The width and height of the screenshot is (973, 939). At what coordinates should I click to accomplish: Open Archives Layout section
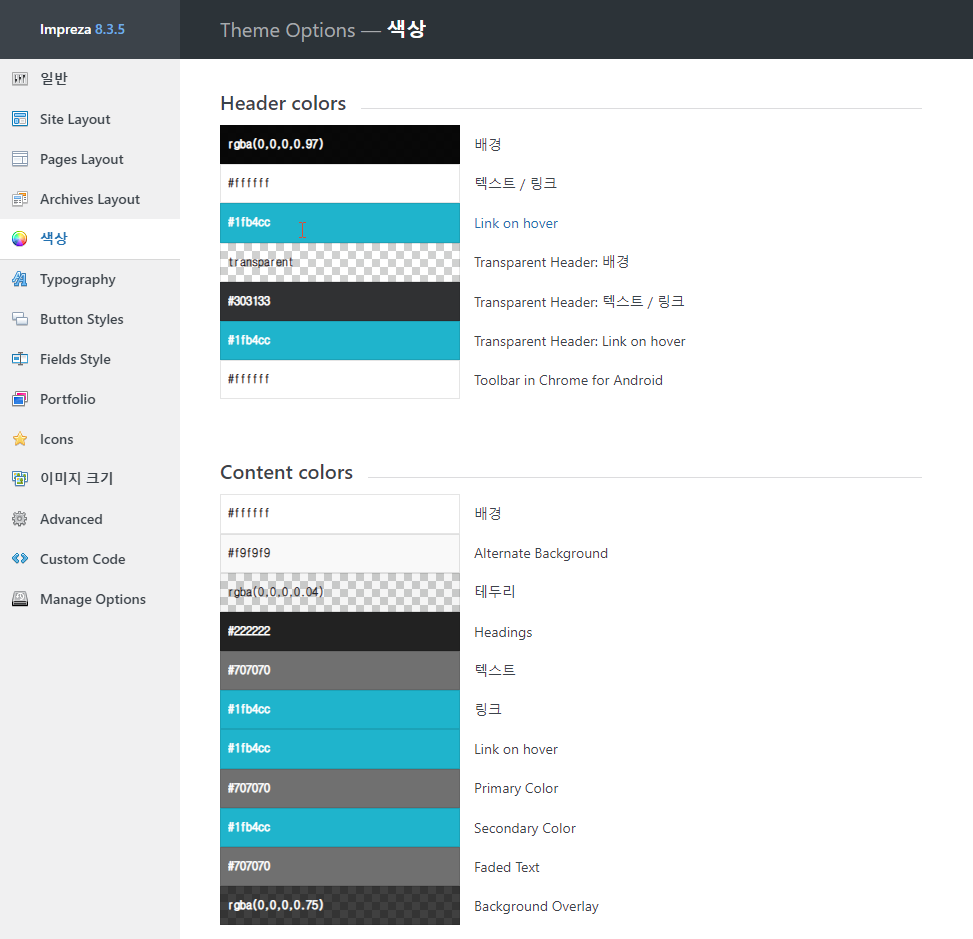click(90, 199)
